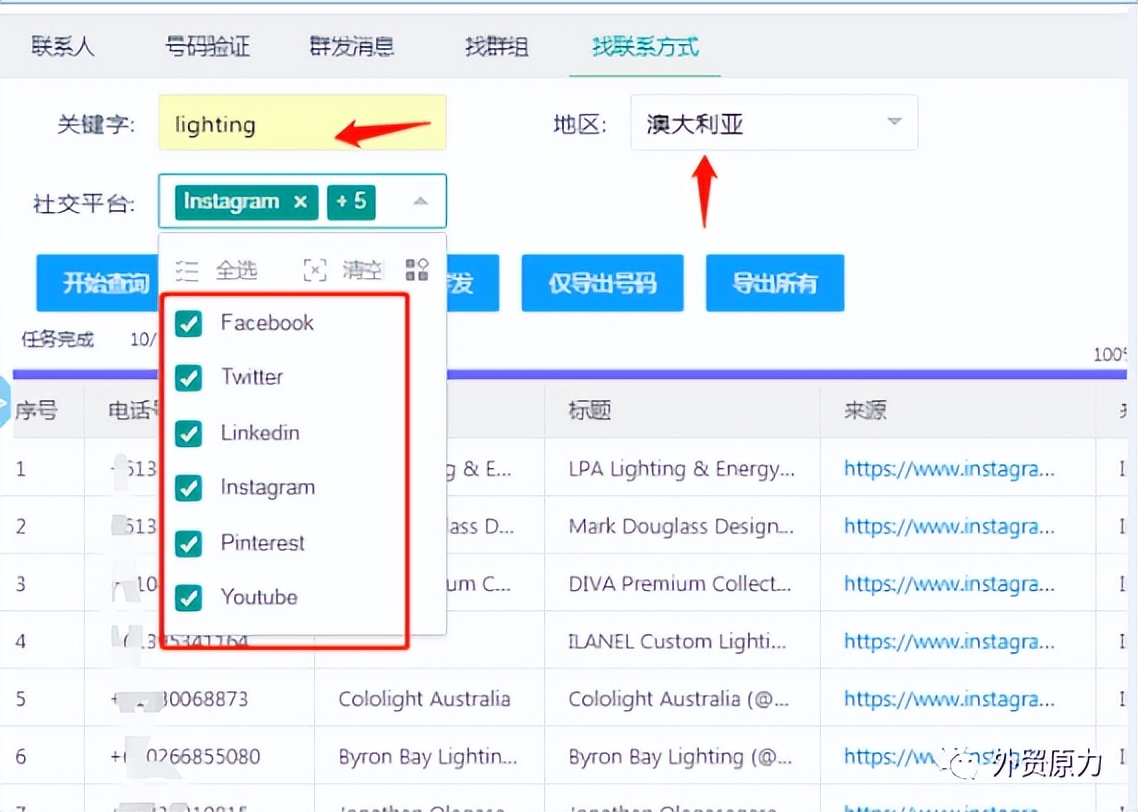The width and height of the screenshot is (1138, 812).
Task: Disable the Twitter platform checkbox
Action: tap(188, 378)
